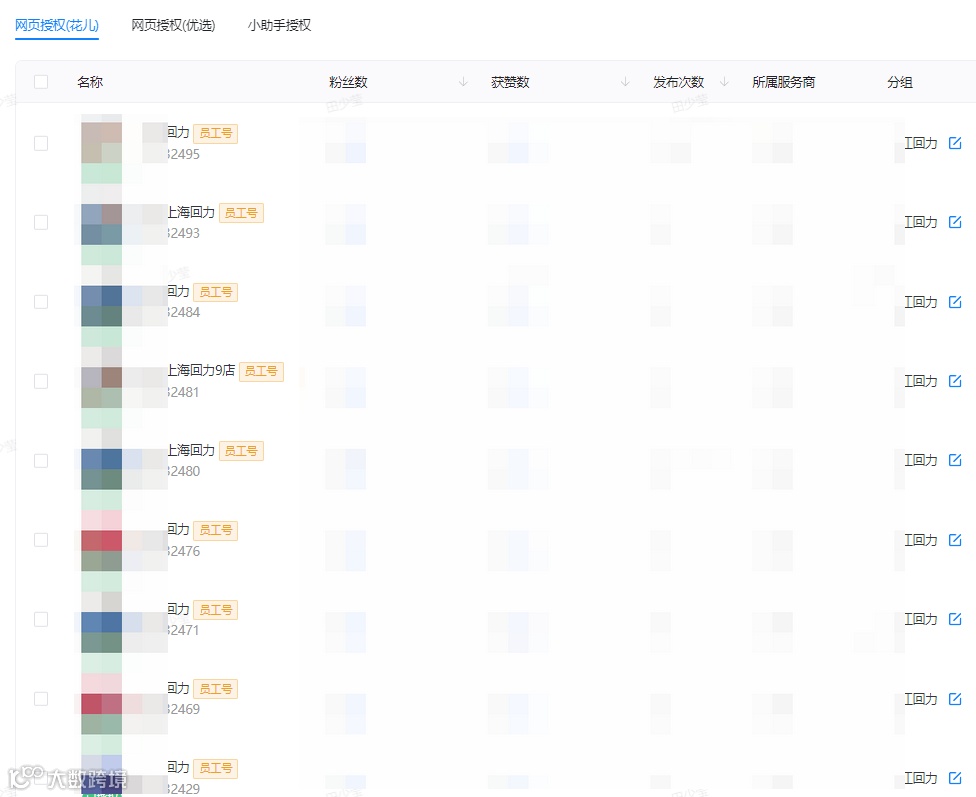Viewport: 976px width, 797px height.
Task: Edit group for row ending 2495
Action: point(955,143)
